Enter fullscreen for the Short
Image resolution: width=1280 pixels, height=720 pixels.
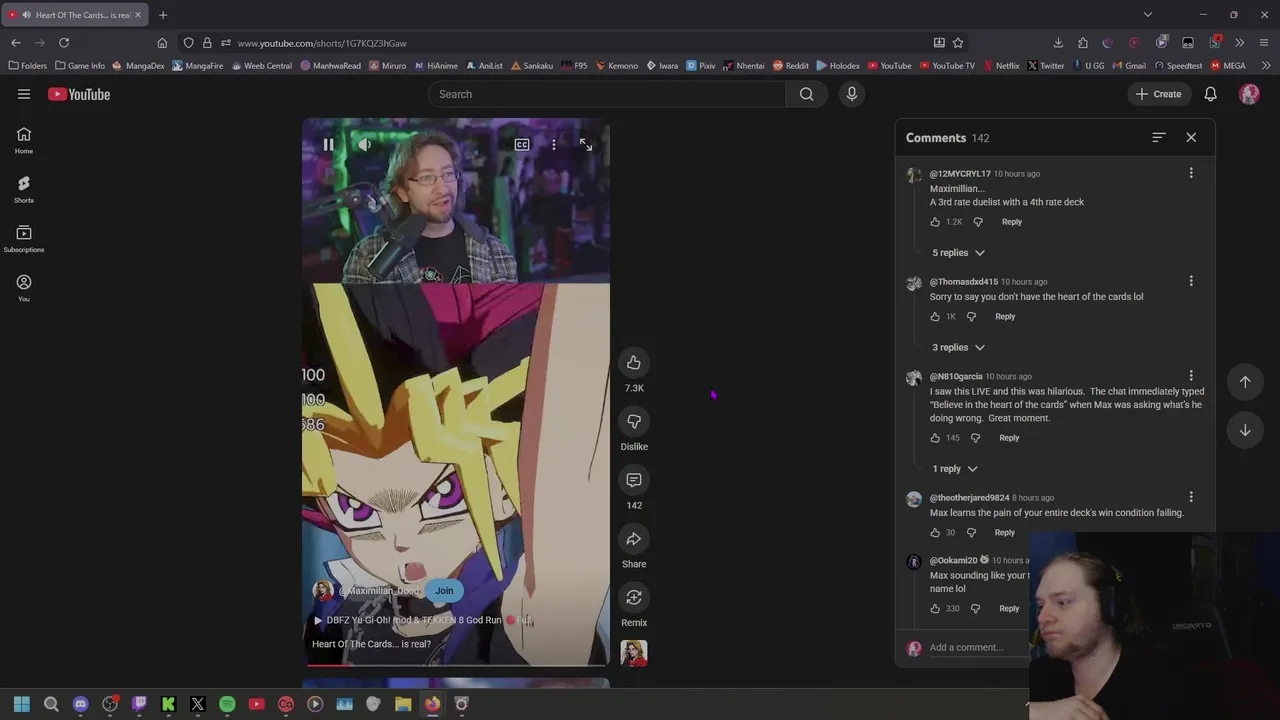586,145
